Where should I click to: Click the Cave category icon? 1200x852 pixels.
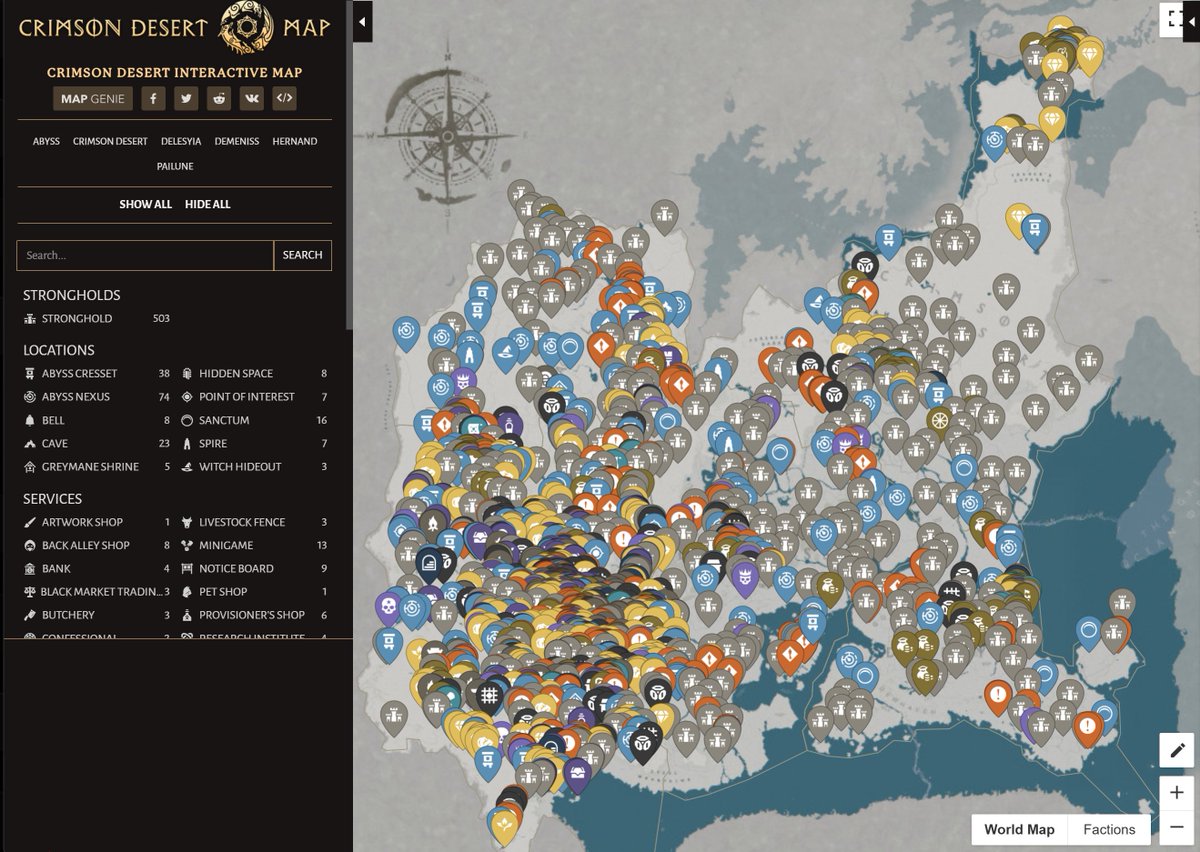(x=31, y=444)
